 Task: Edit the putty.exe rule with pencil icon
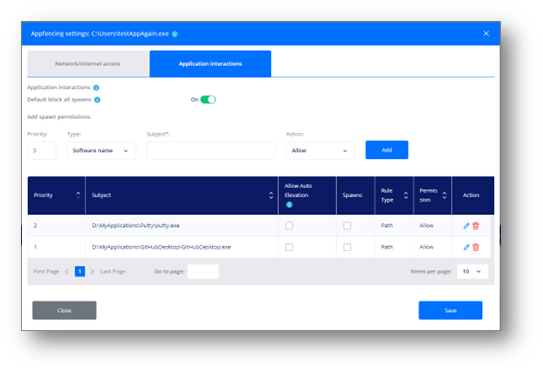466,226
